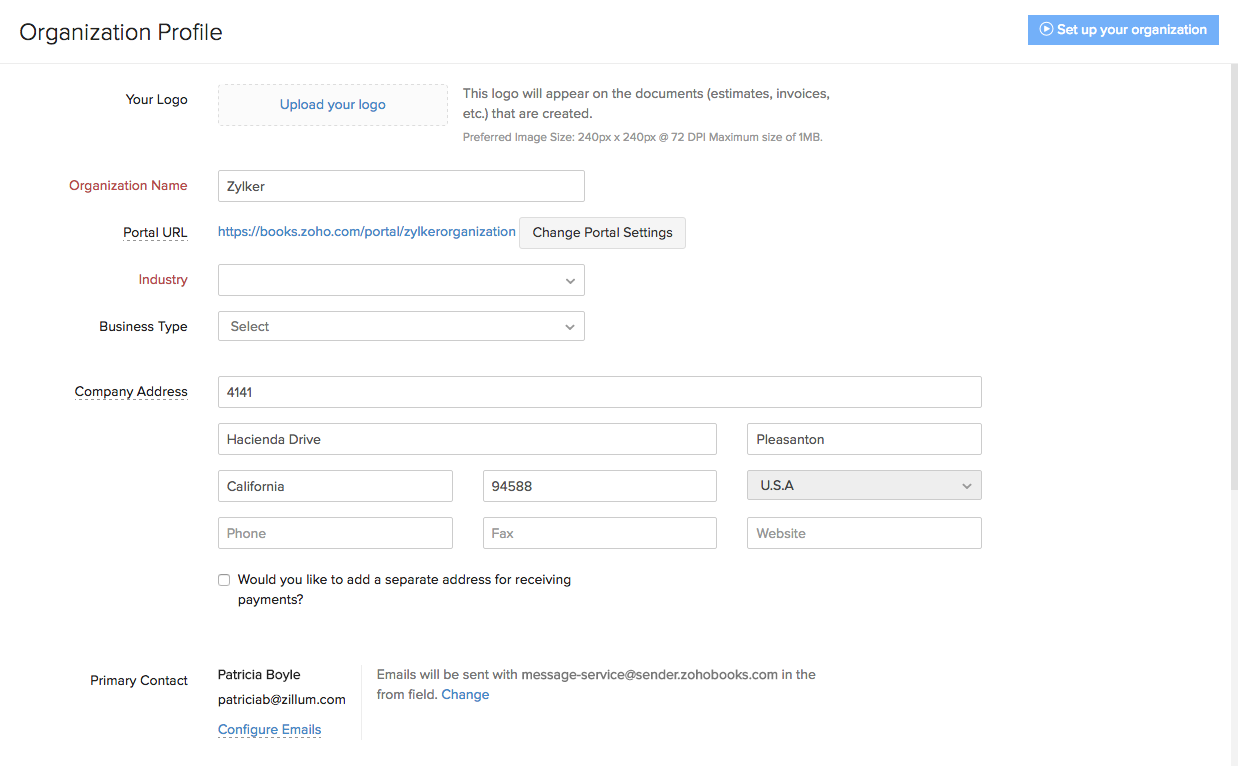This screenshot has width=1238, height=766.
Task: Click the Hacienda Drive street field
Action: click(467, 439)
